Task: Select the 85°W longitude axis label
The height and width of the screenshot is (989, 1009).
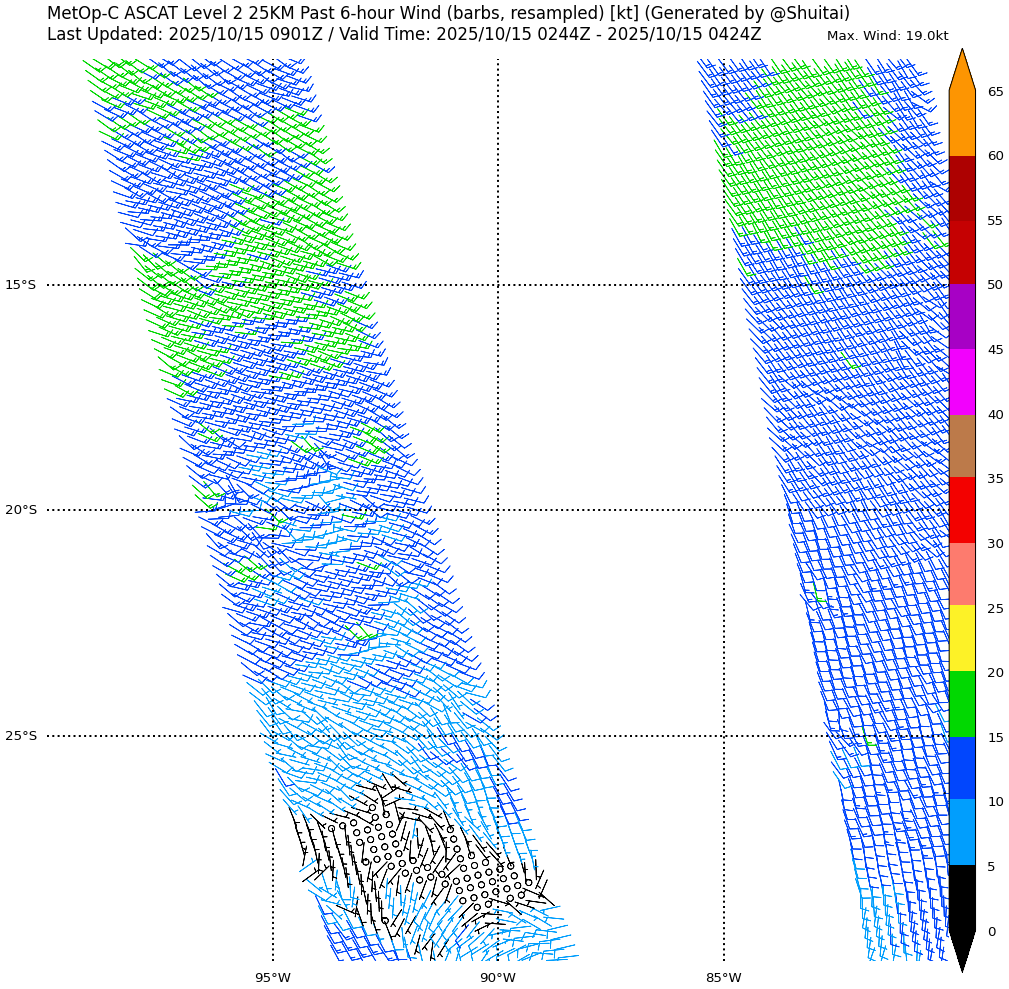Action: pyautogui.click(x=723, y=978)
